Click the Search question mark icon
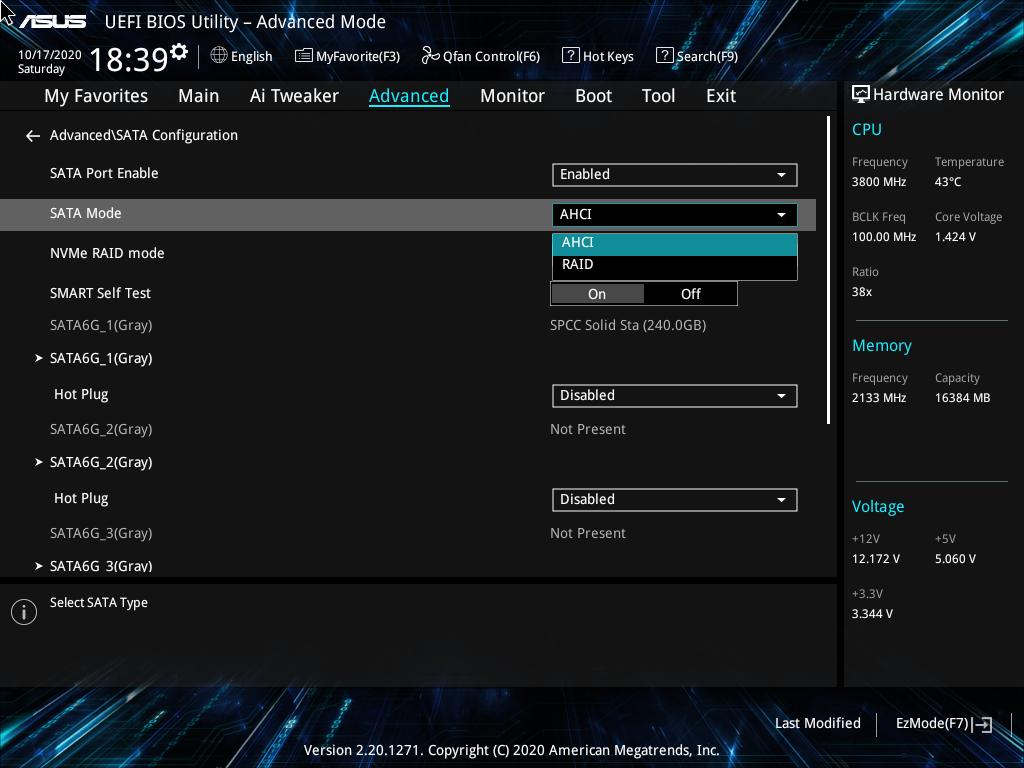 pyautogui.click(x=664, y=56)
